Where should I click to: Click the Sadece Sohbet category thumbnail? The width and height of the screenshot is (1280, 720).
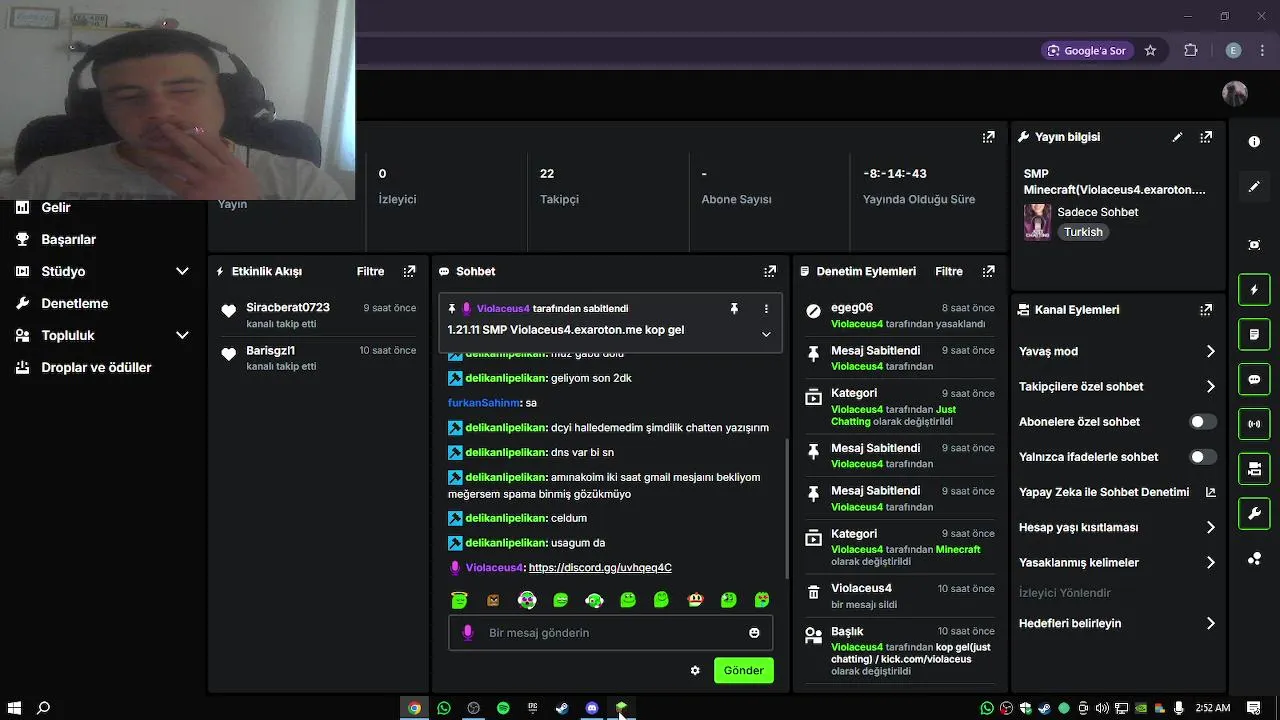[1037, 222]
